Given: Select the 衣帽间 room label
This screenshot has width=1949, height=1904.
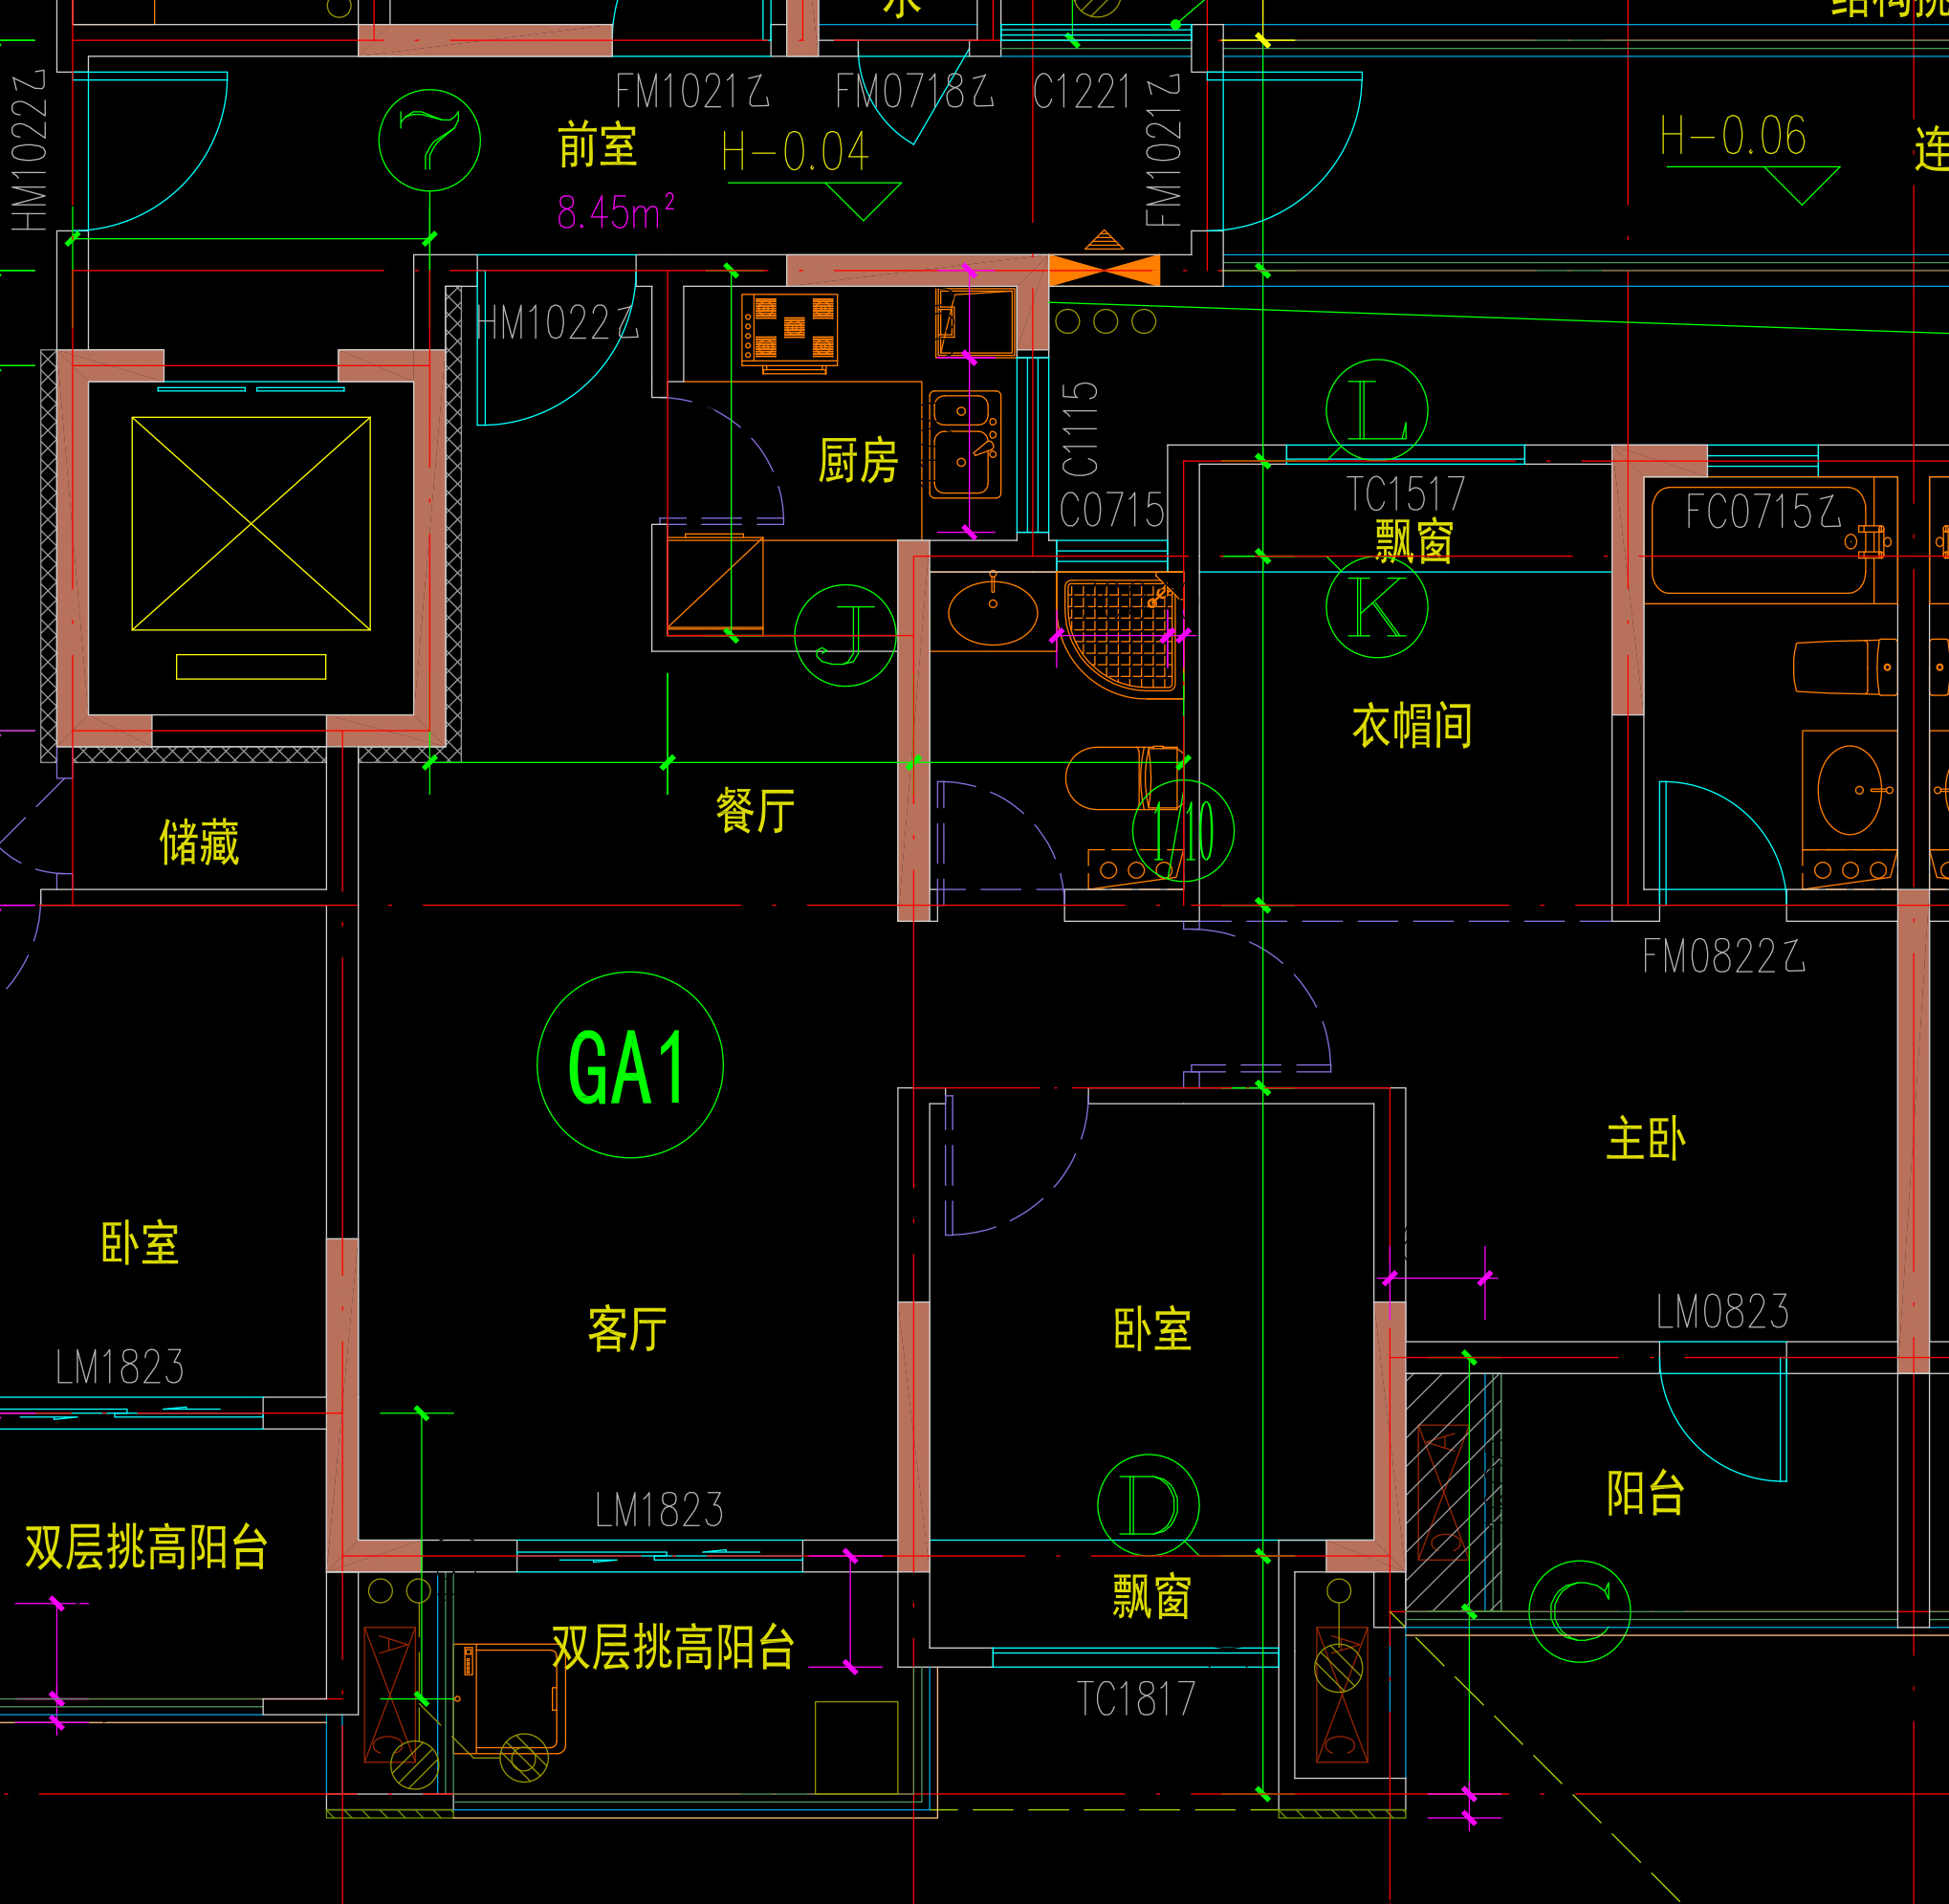Looking at the screenshot, I should (x=1412, y=725).
